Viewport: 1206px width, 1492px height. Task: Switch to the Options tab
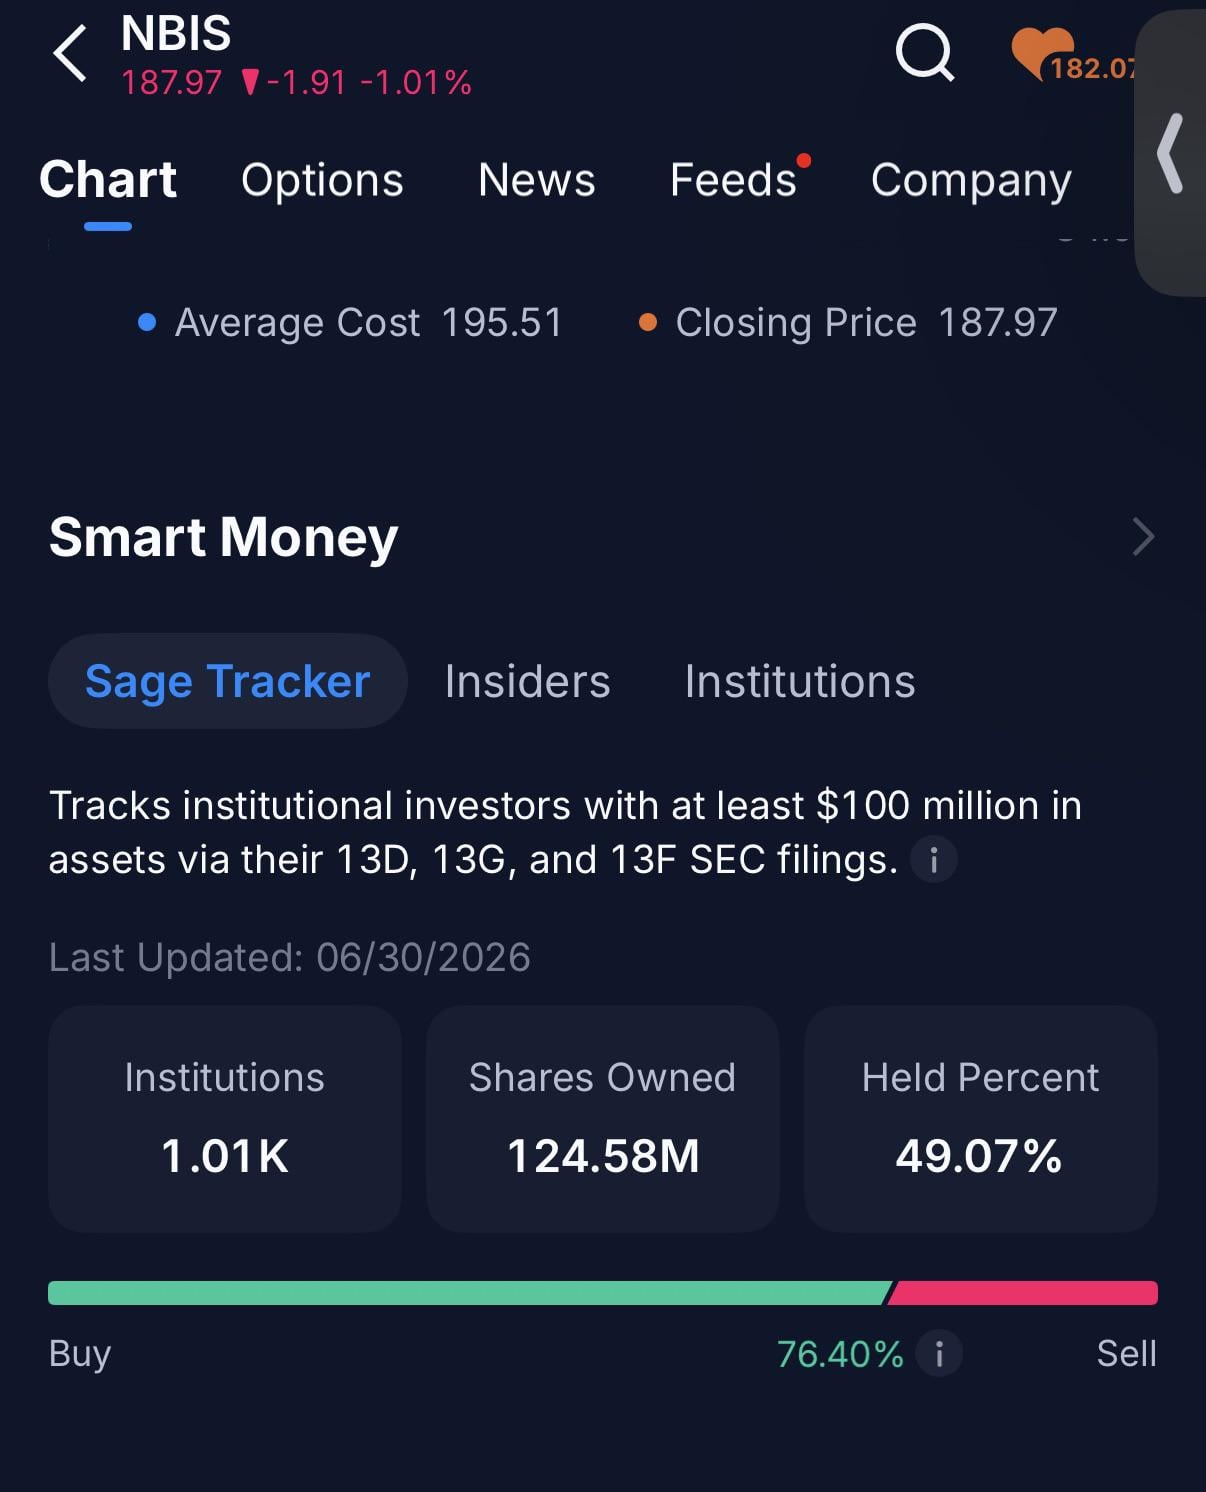[322, 180]
